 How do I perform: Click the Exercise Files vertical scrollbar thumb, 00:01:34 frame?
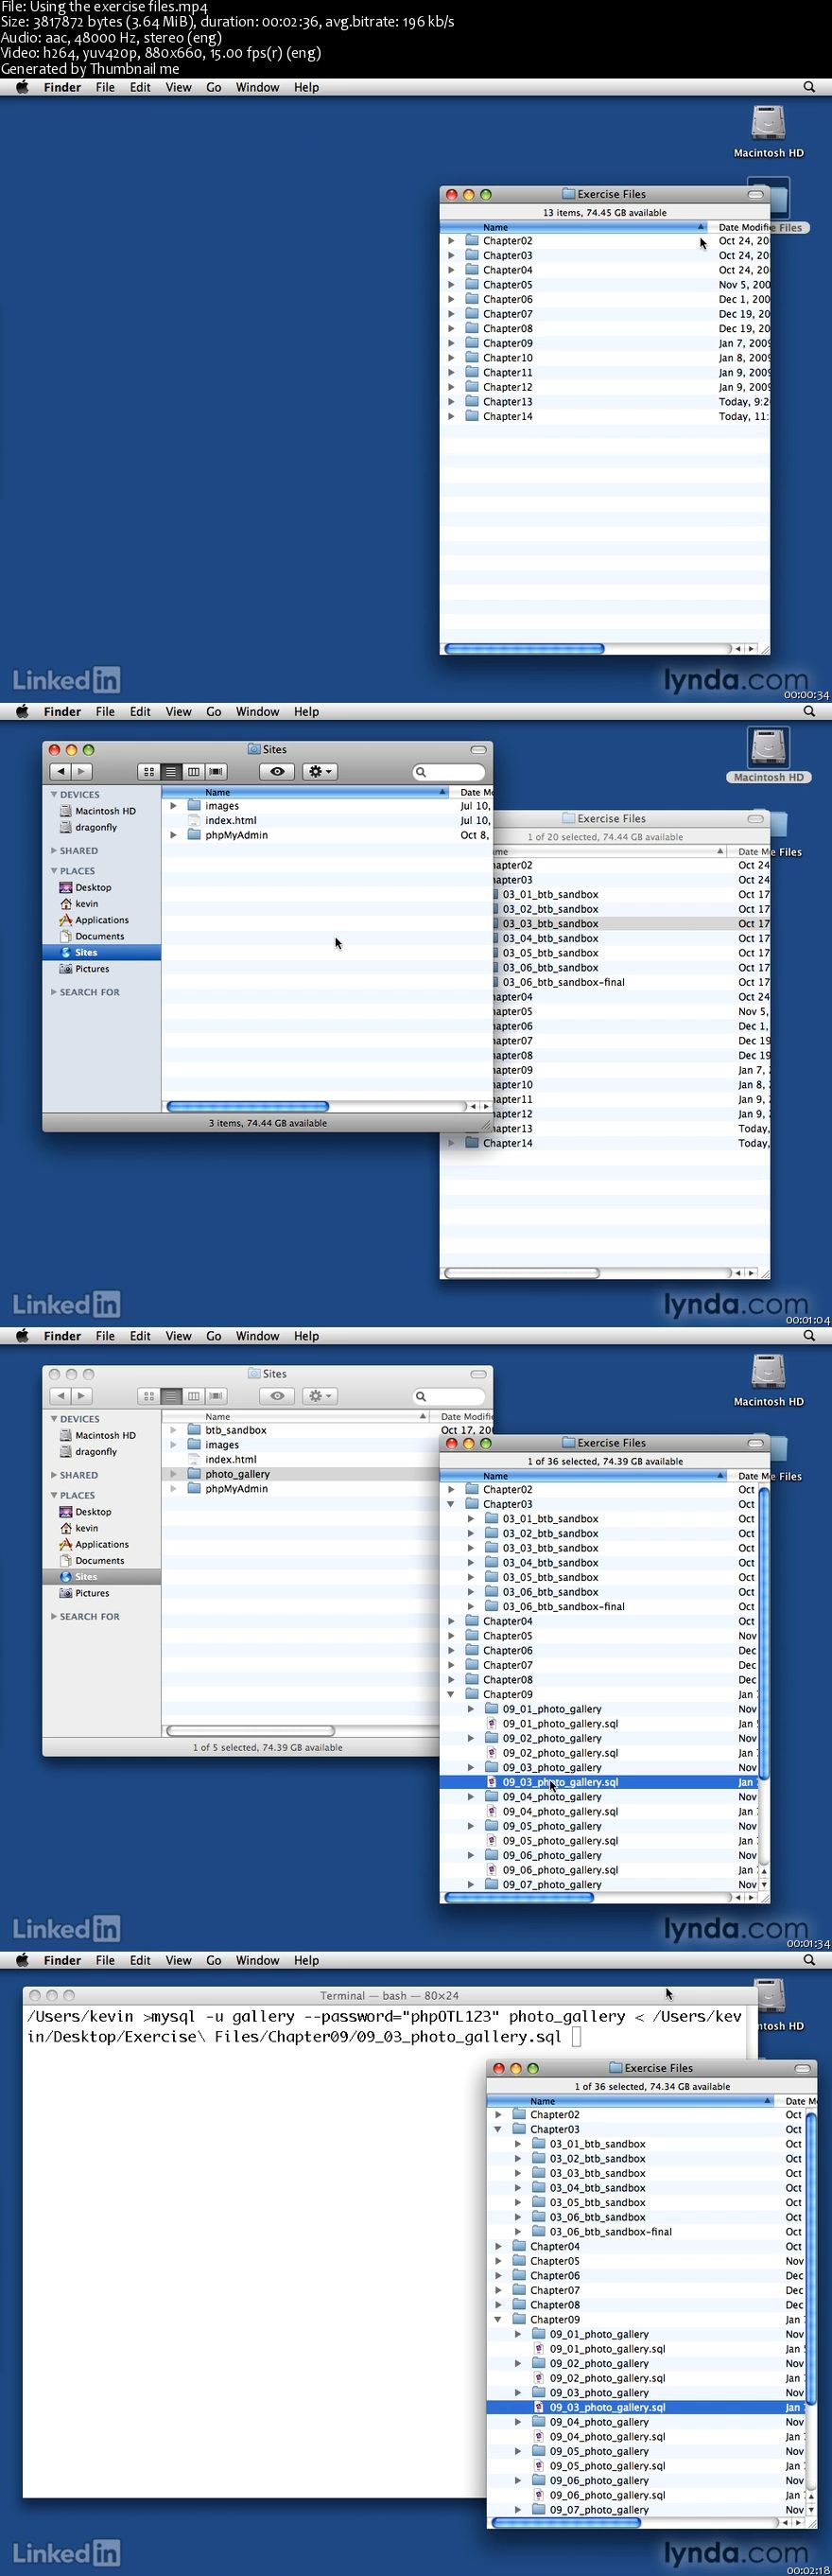pos(764,1634)
